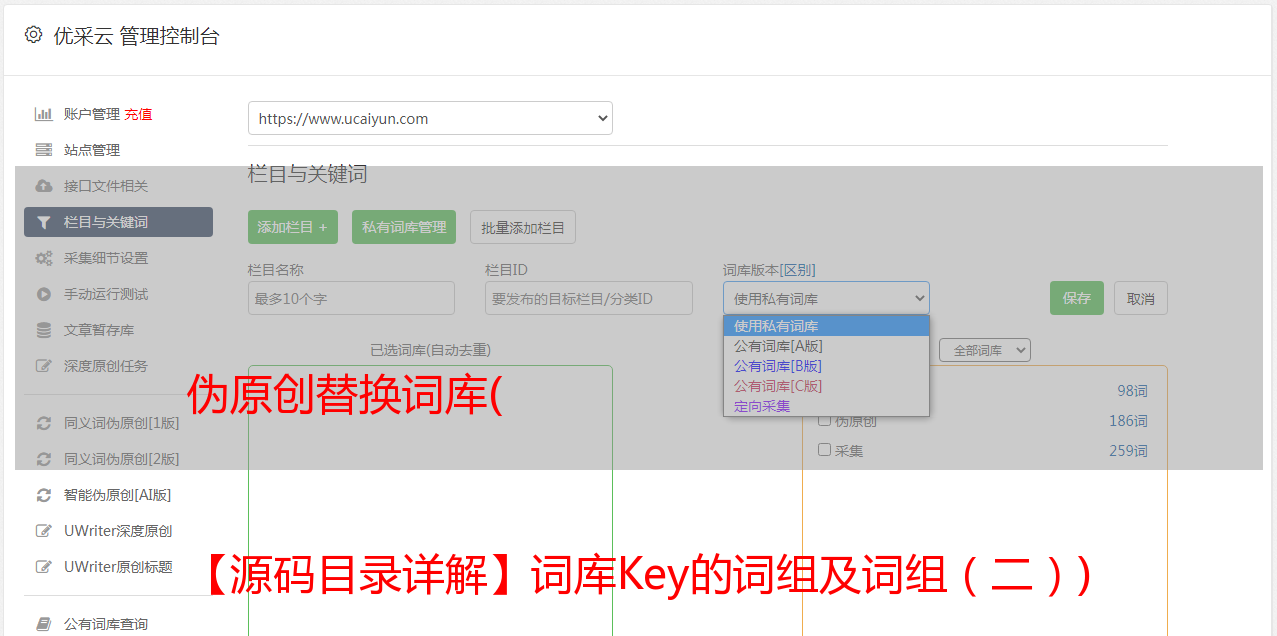This screenshot has height=636, width=1277.
Task: Click the 259词 count
Action: (x=1128, y=451)
